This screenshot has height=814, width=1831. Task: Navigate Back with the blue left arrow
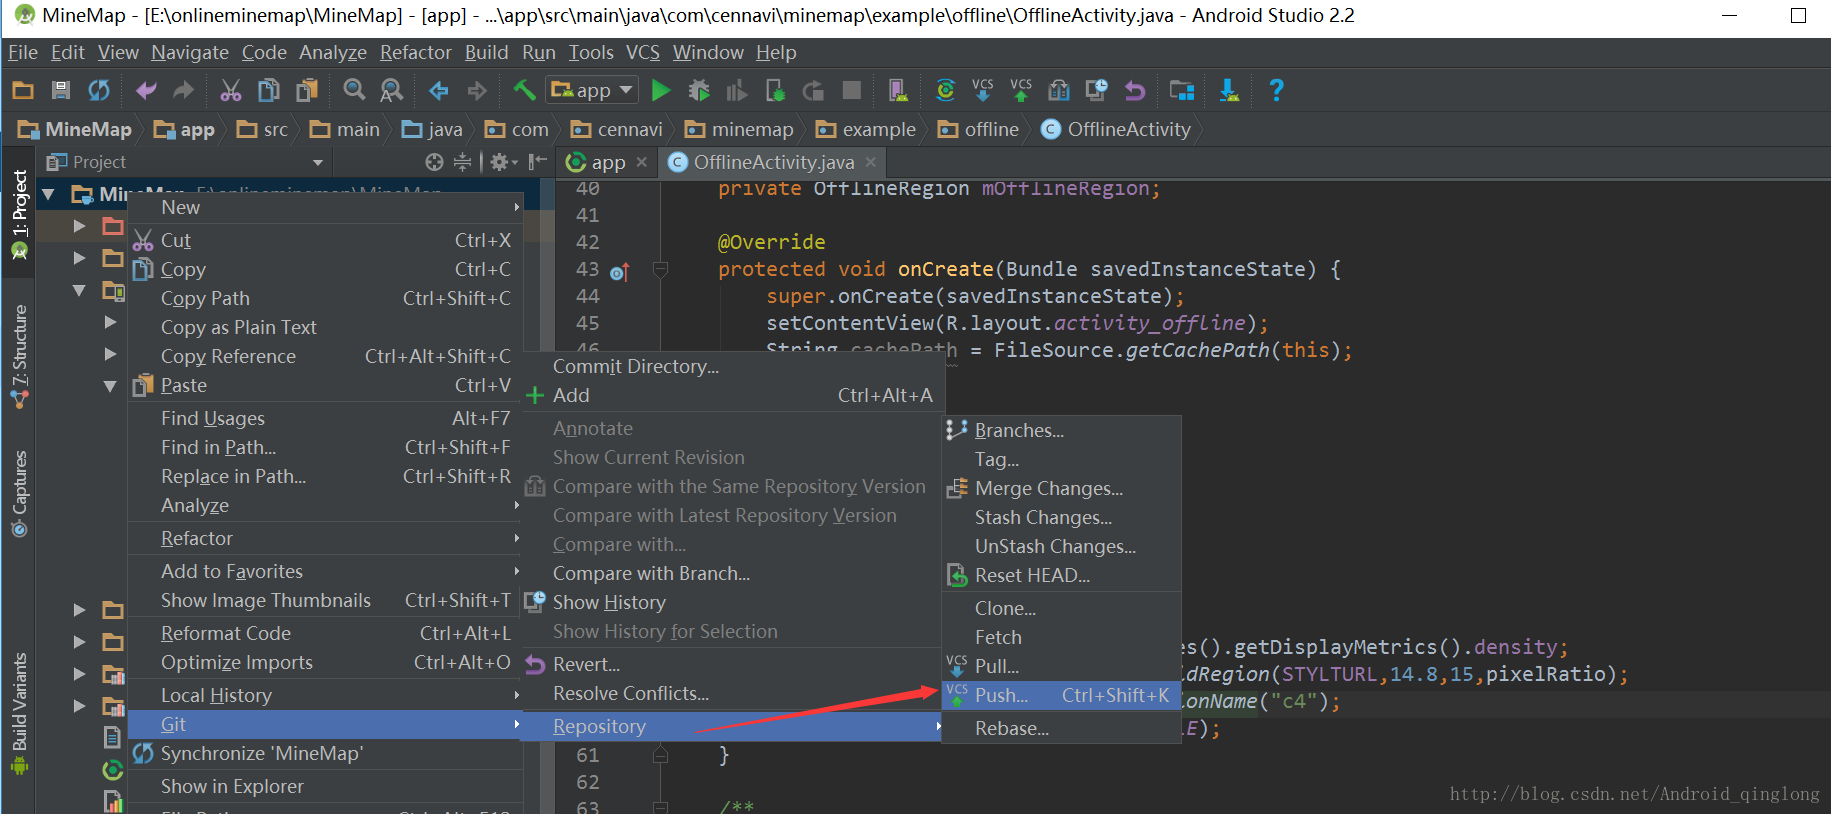439,91
